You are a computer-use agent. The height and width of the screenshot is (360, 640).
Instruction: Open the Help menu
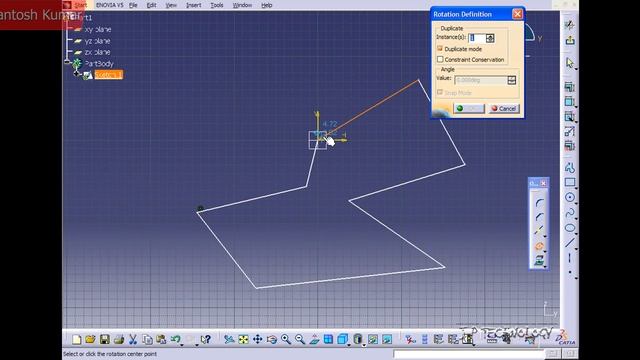point(267,5)
